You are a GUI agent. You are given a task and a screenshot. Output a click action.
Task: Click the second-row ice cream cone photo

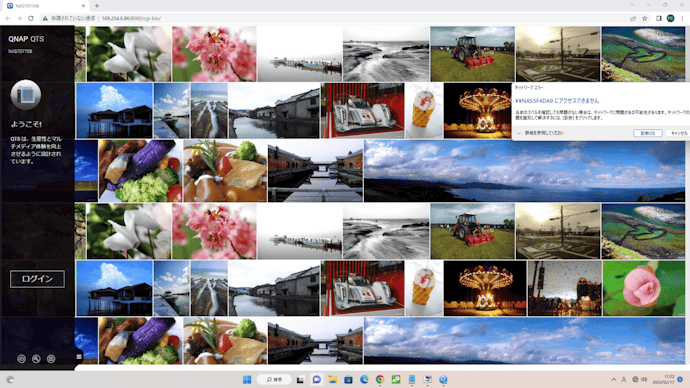[423, 111]
